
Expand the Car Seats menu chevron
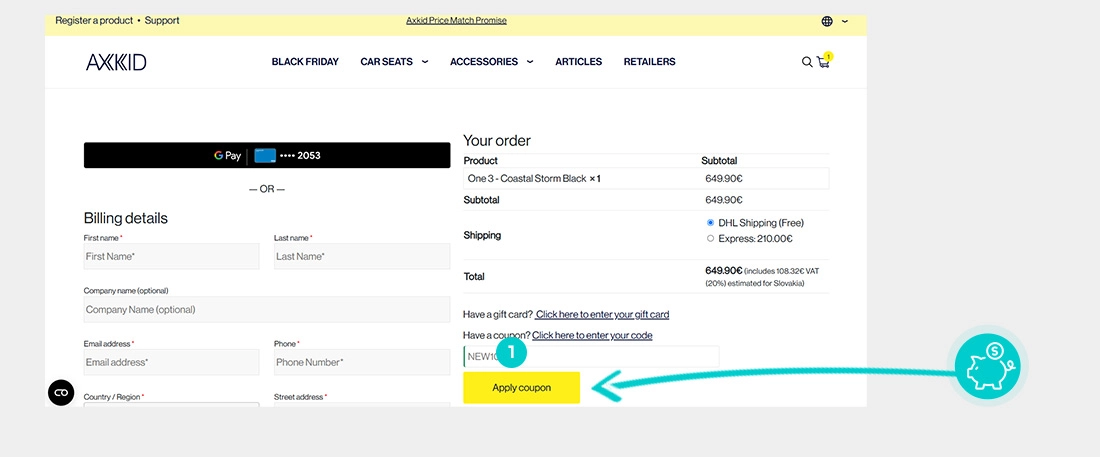pos(425,62)
